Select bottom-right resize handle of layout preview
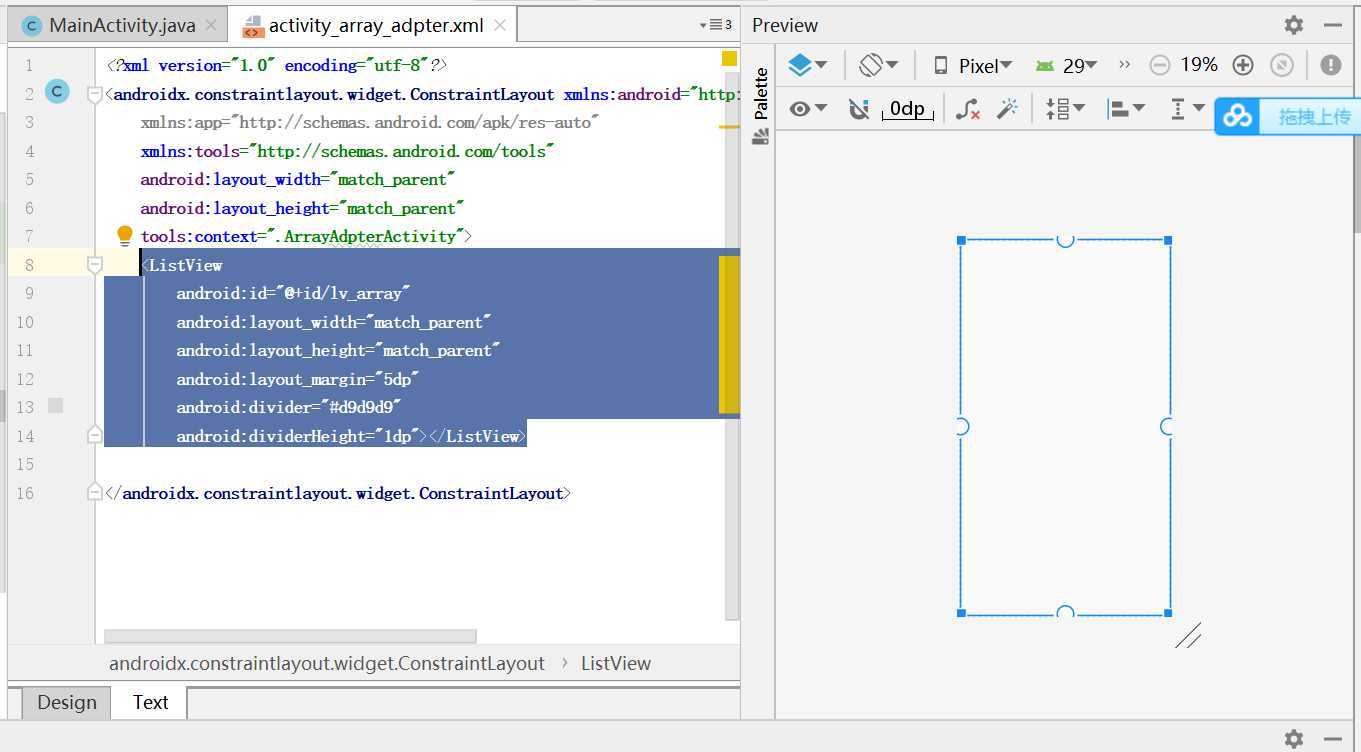Viewport: 1361px width, 752px height. click(x=1168, y=613)
